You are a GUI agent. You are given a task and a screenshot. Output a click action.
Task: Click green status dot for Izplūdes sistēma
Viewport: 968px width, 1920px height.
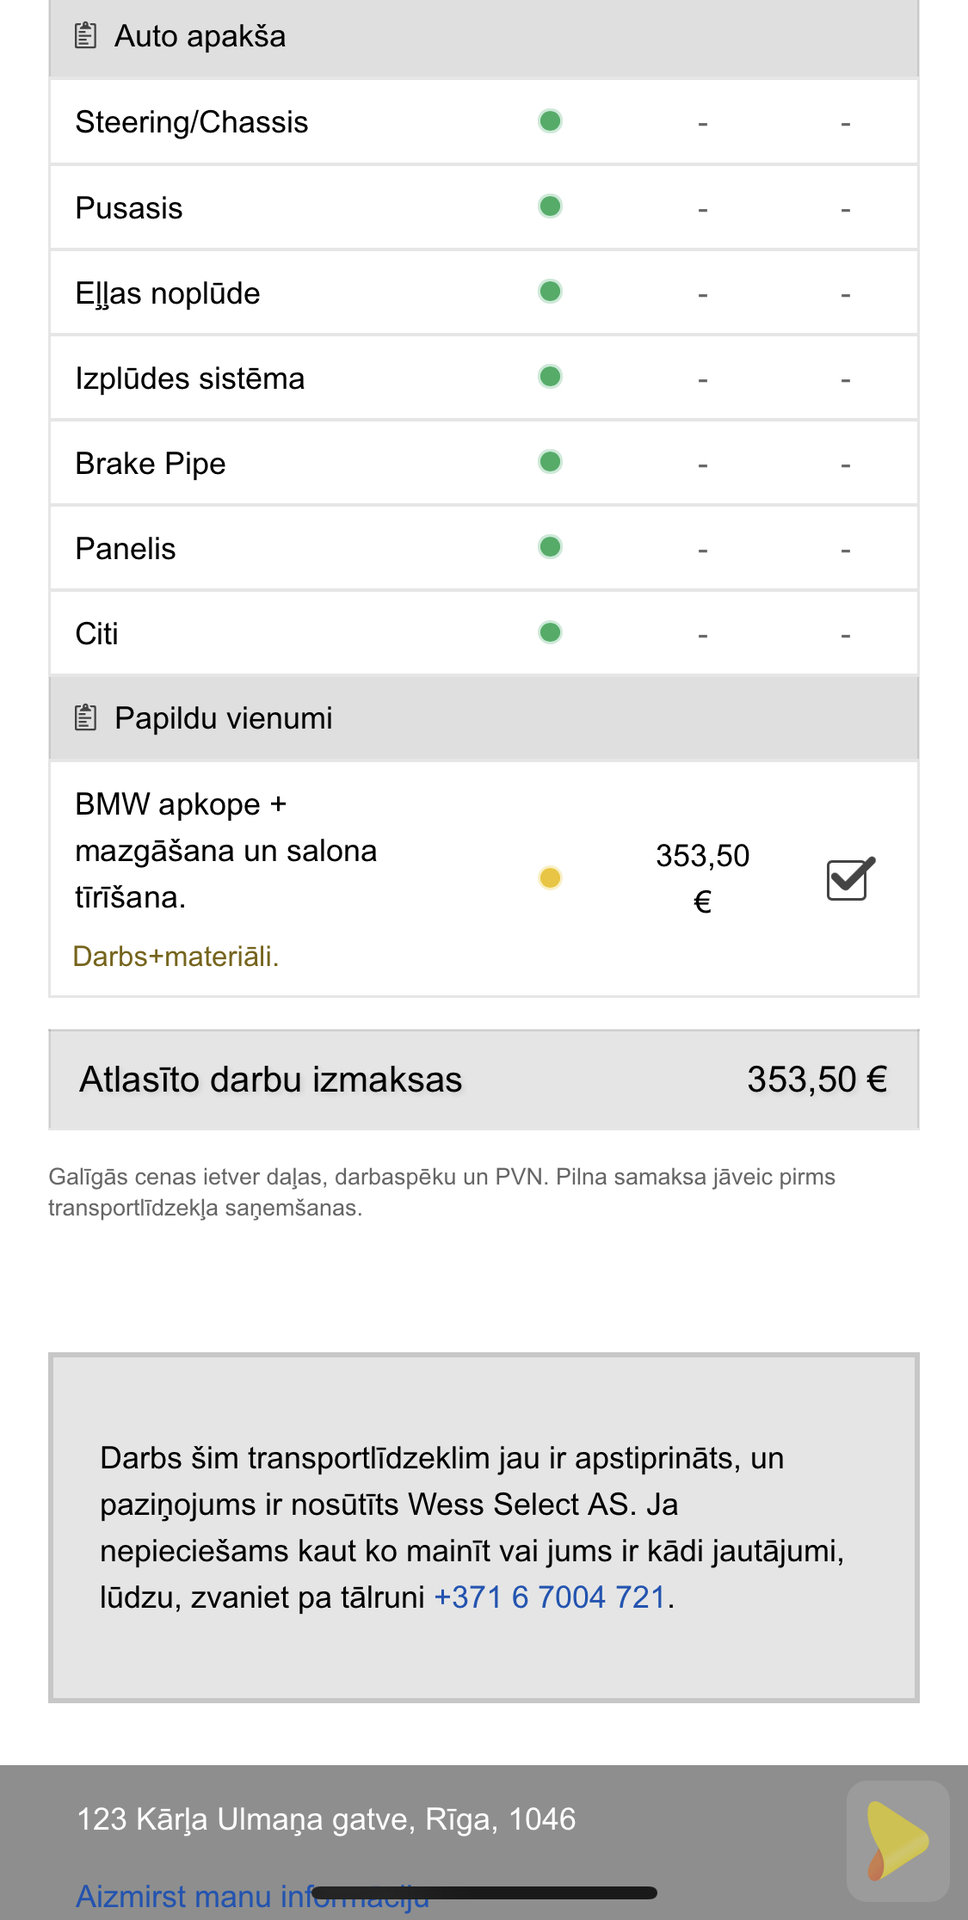tap(550, 377)
